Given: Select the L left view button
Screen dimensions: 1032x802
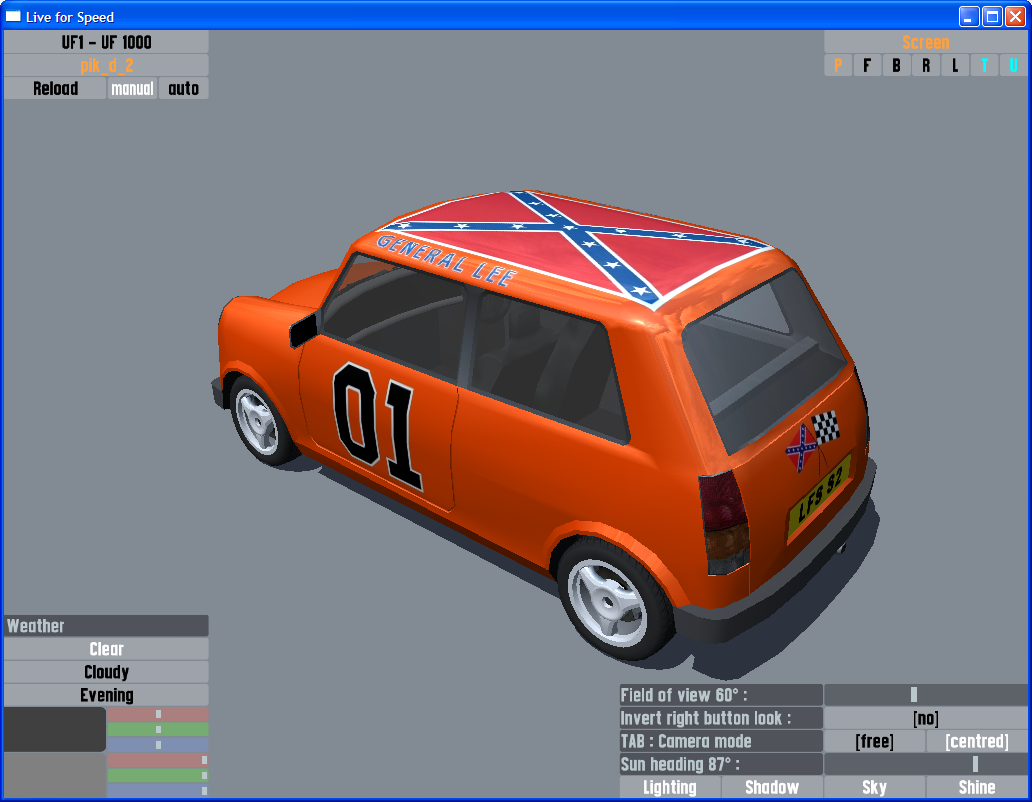Looking at the screenshot, I should pos(955,65).
